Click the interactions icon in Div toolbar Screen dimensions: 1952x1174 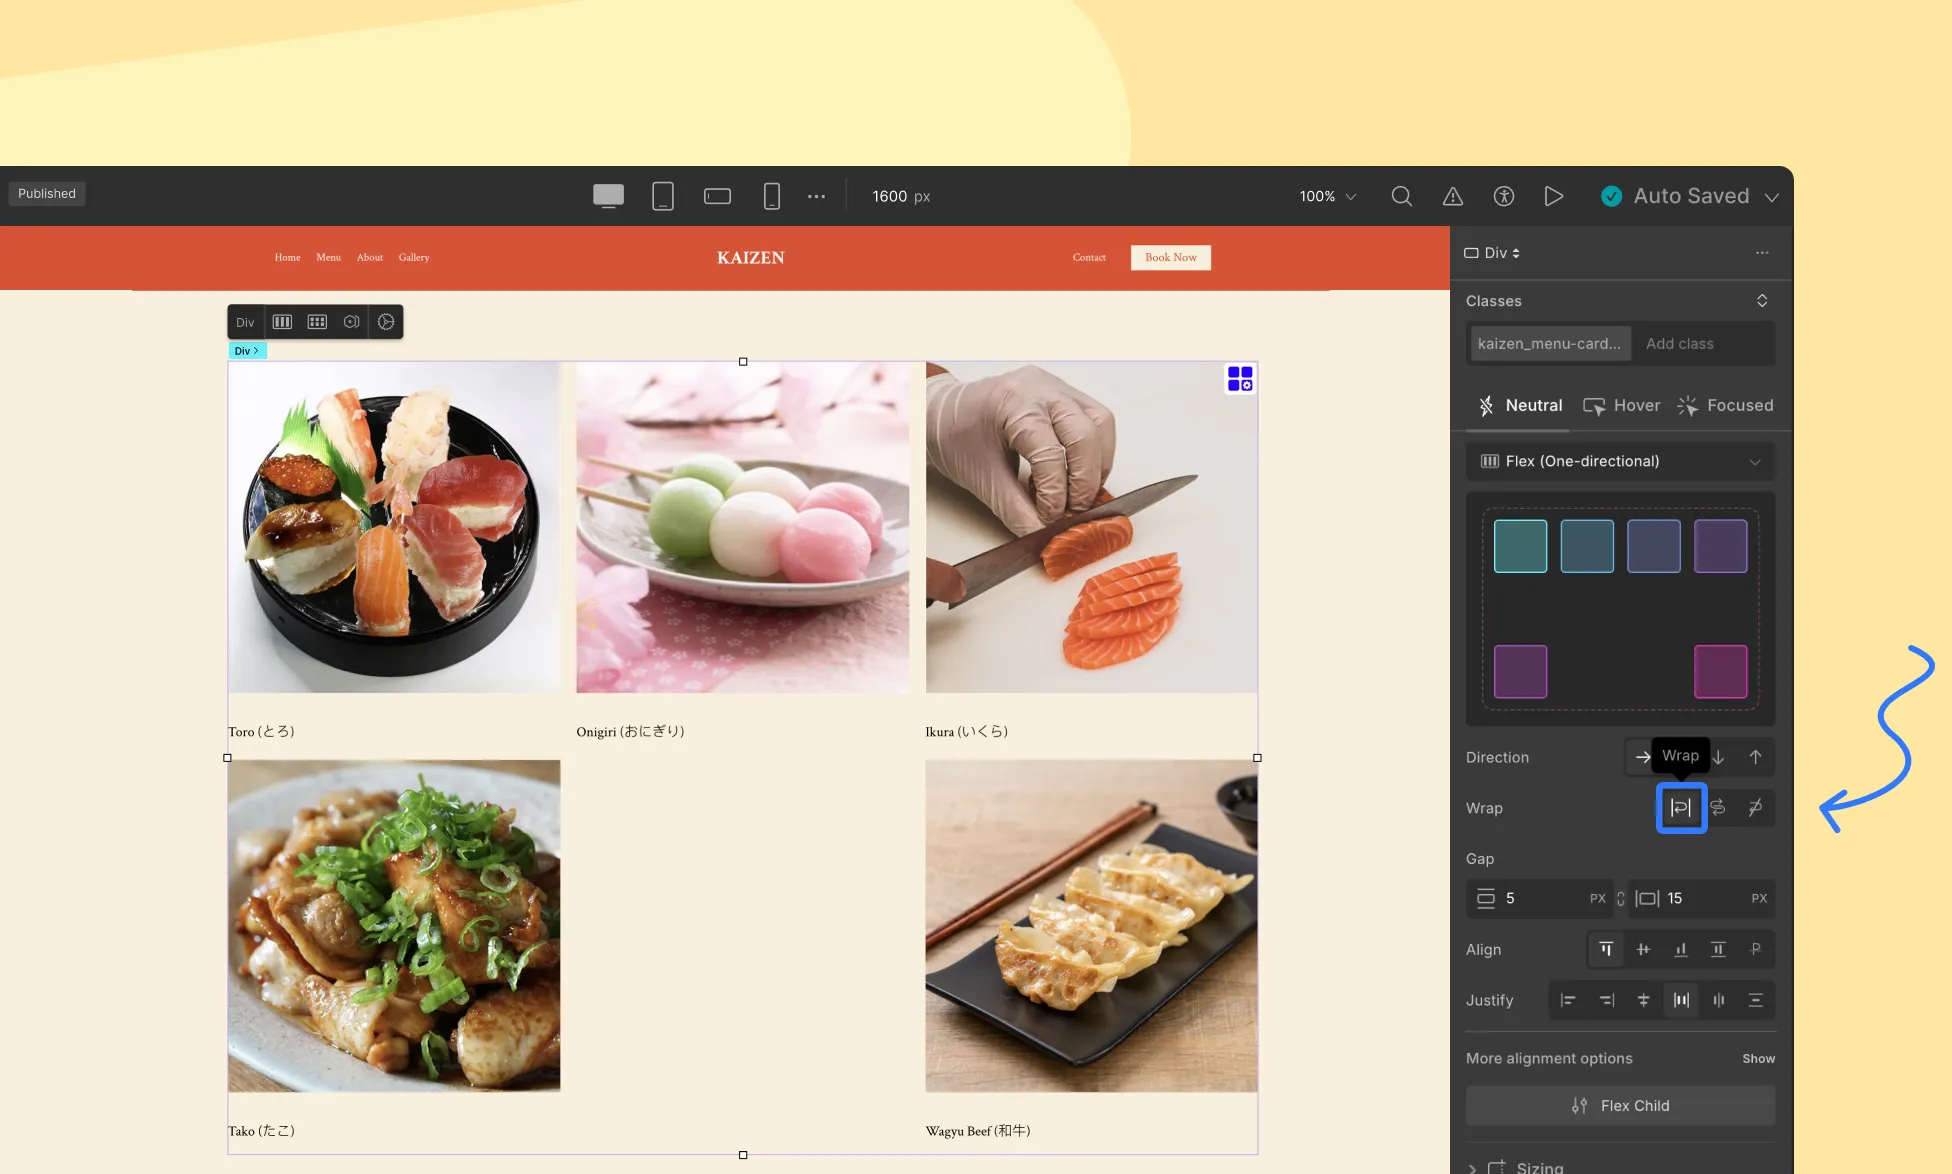click(x=352, y=322)
